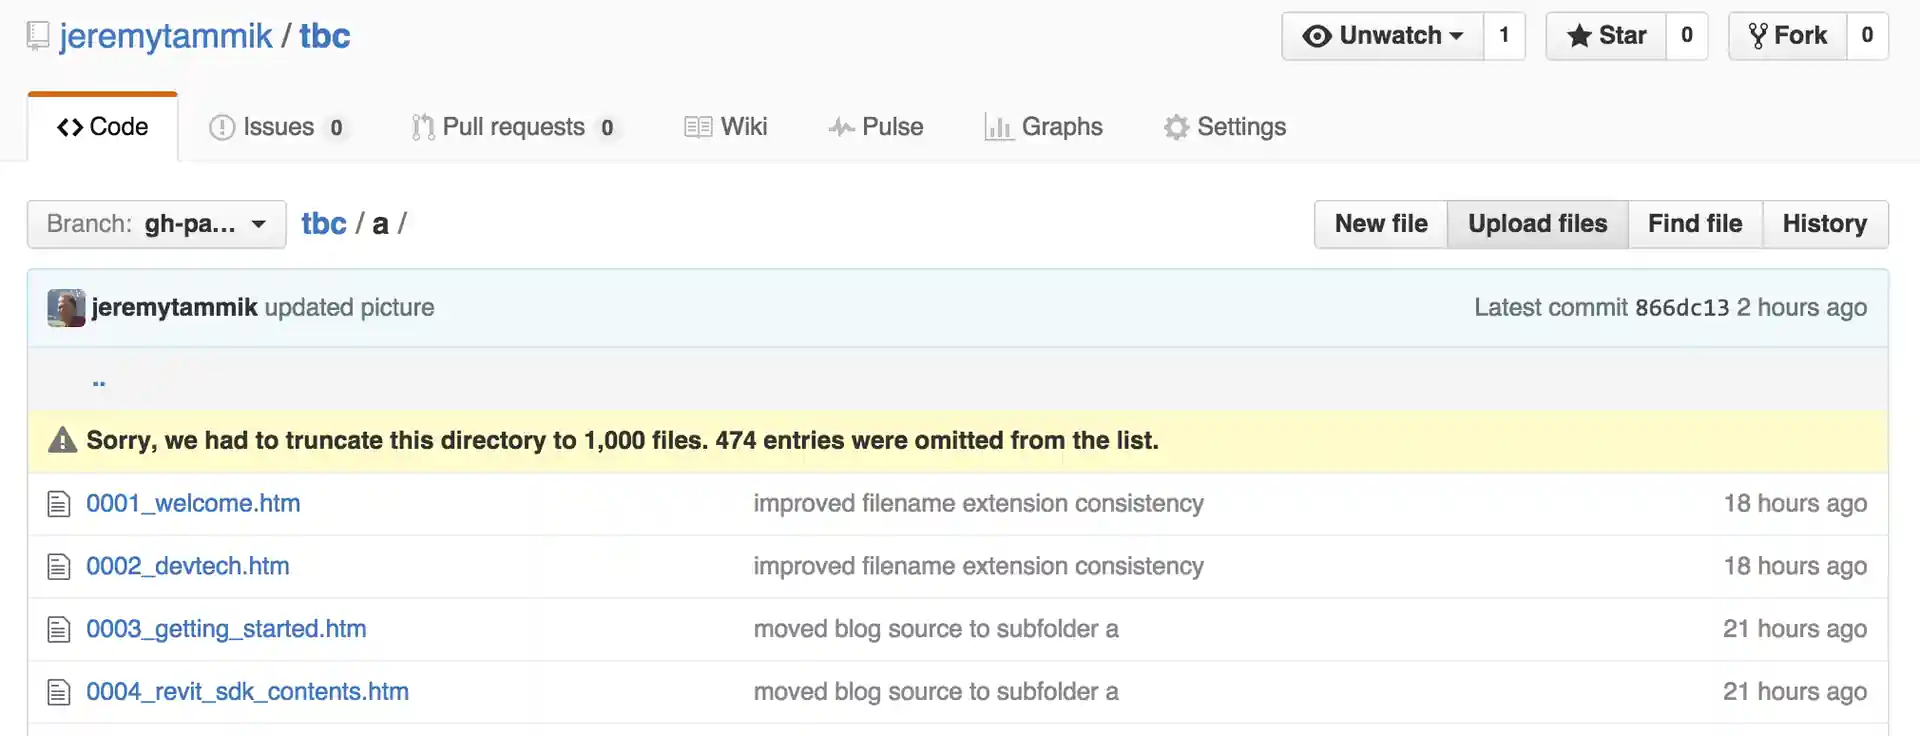1920x736 pixels.
Task: Open the Pull requests tab
Action: pyautogui.click(x=513, y=127)
